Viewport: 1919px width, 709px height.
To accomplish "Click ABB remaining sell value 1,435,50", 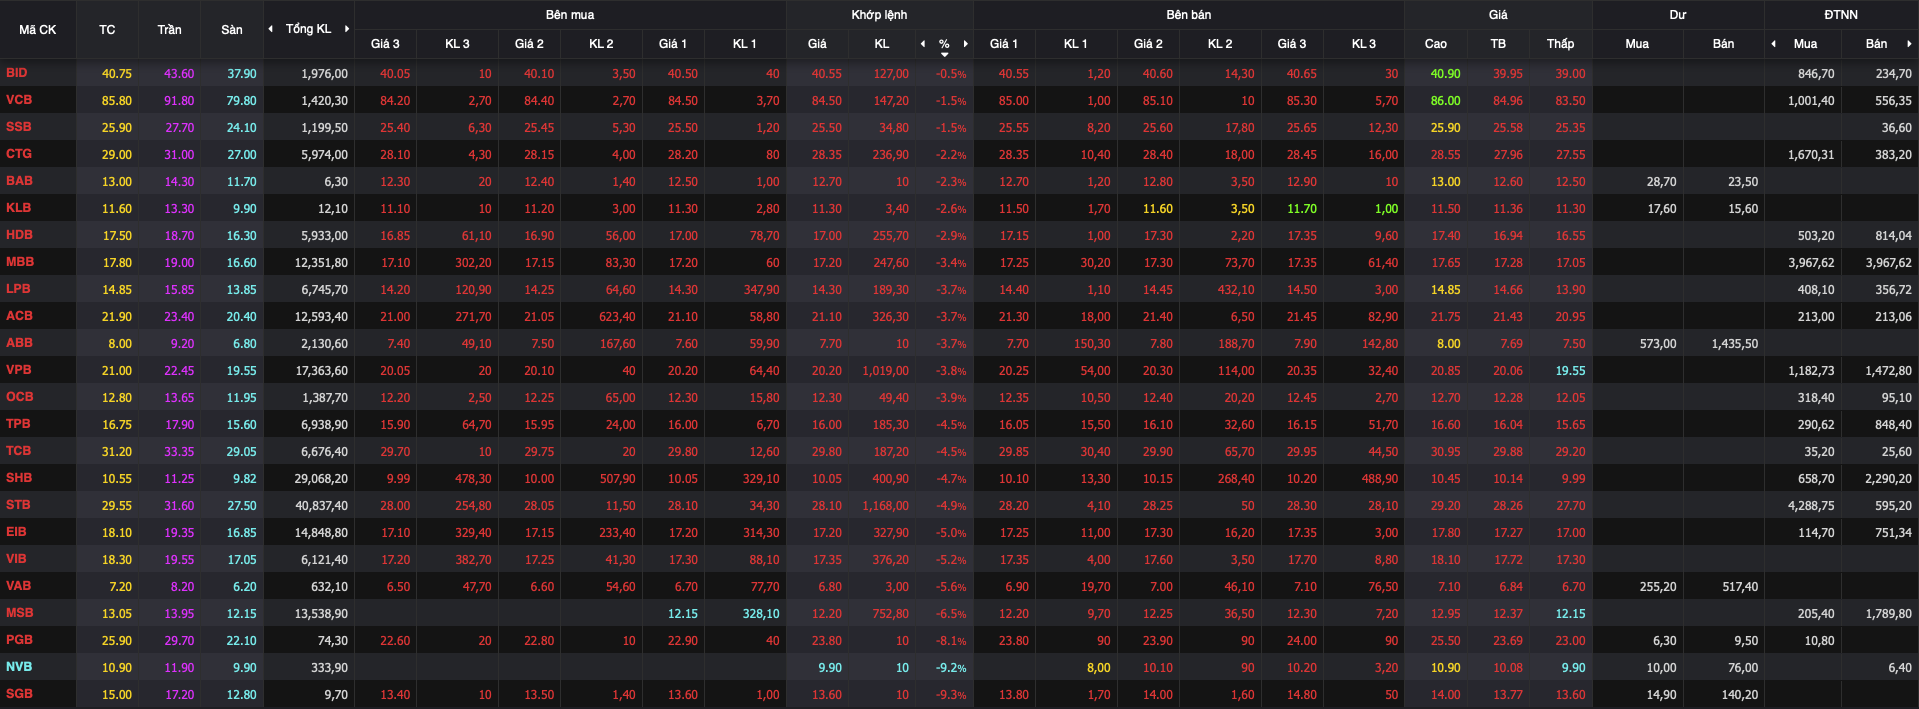I will point(1735,344).
